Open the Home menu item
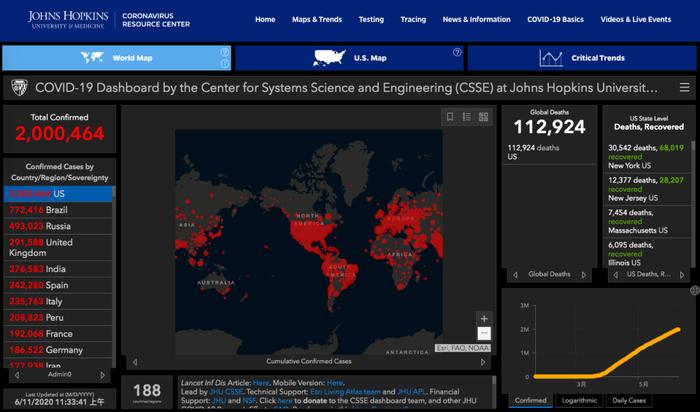This screenshot has width=700, height=412. [265, 20]
